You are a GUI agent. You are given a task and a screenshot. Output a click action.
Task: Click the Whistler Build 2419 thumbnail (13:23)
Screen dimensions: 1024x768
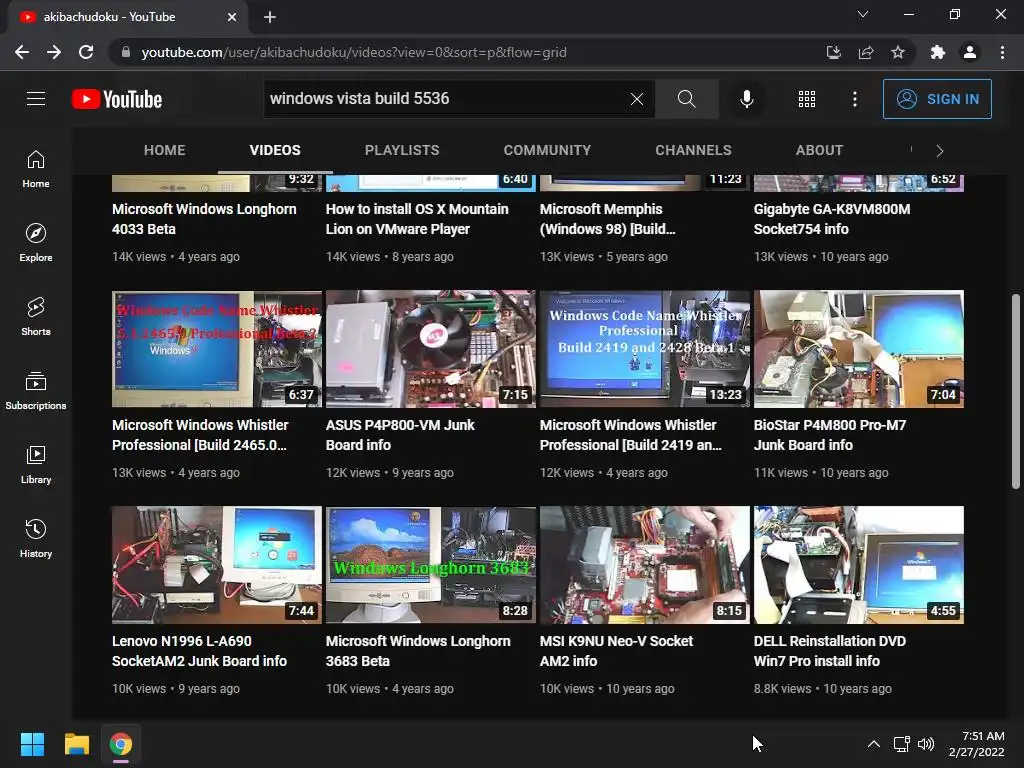[x=645, y=349]
